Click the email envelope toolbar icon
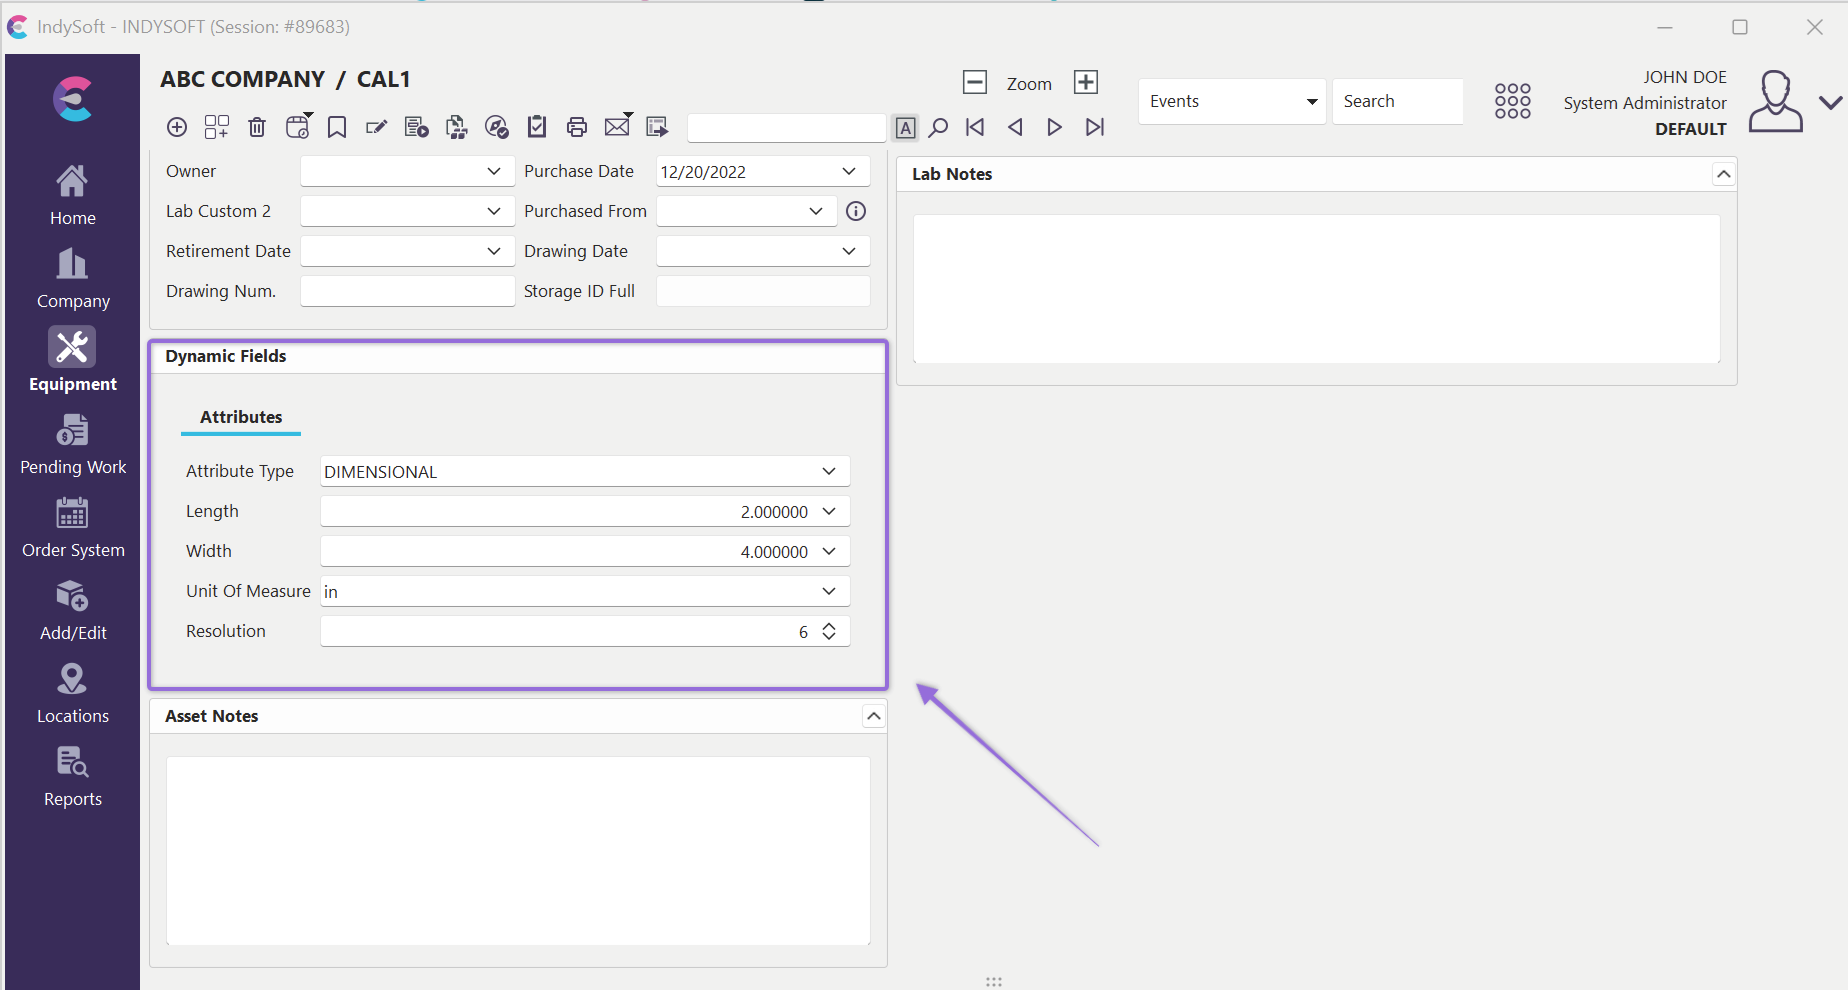This screenshot has height=990, width=1848. (x=618, y=127)
